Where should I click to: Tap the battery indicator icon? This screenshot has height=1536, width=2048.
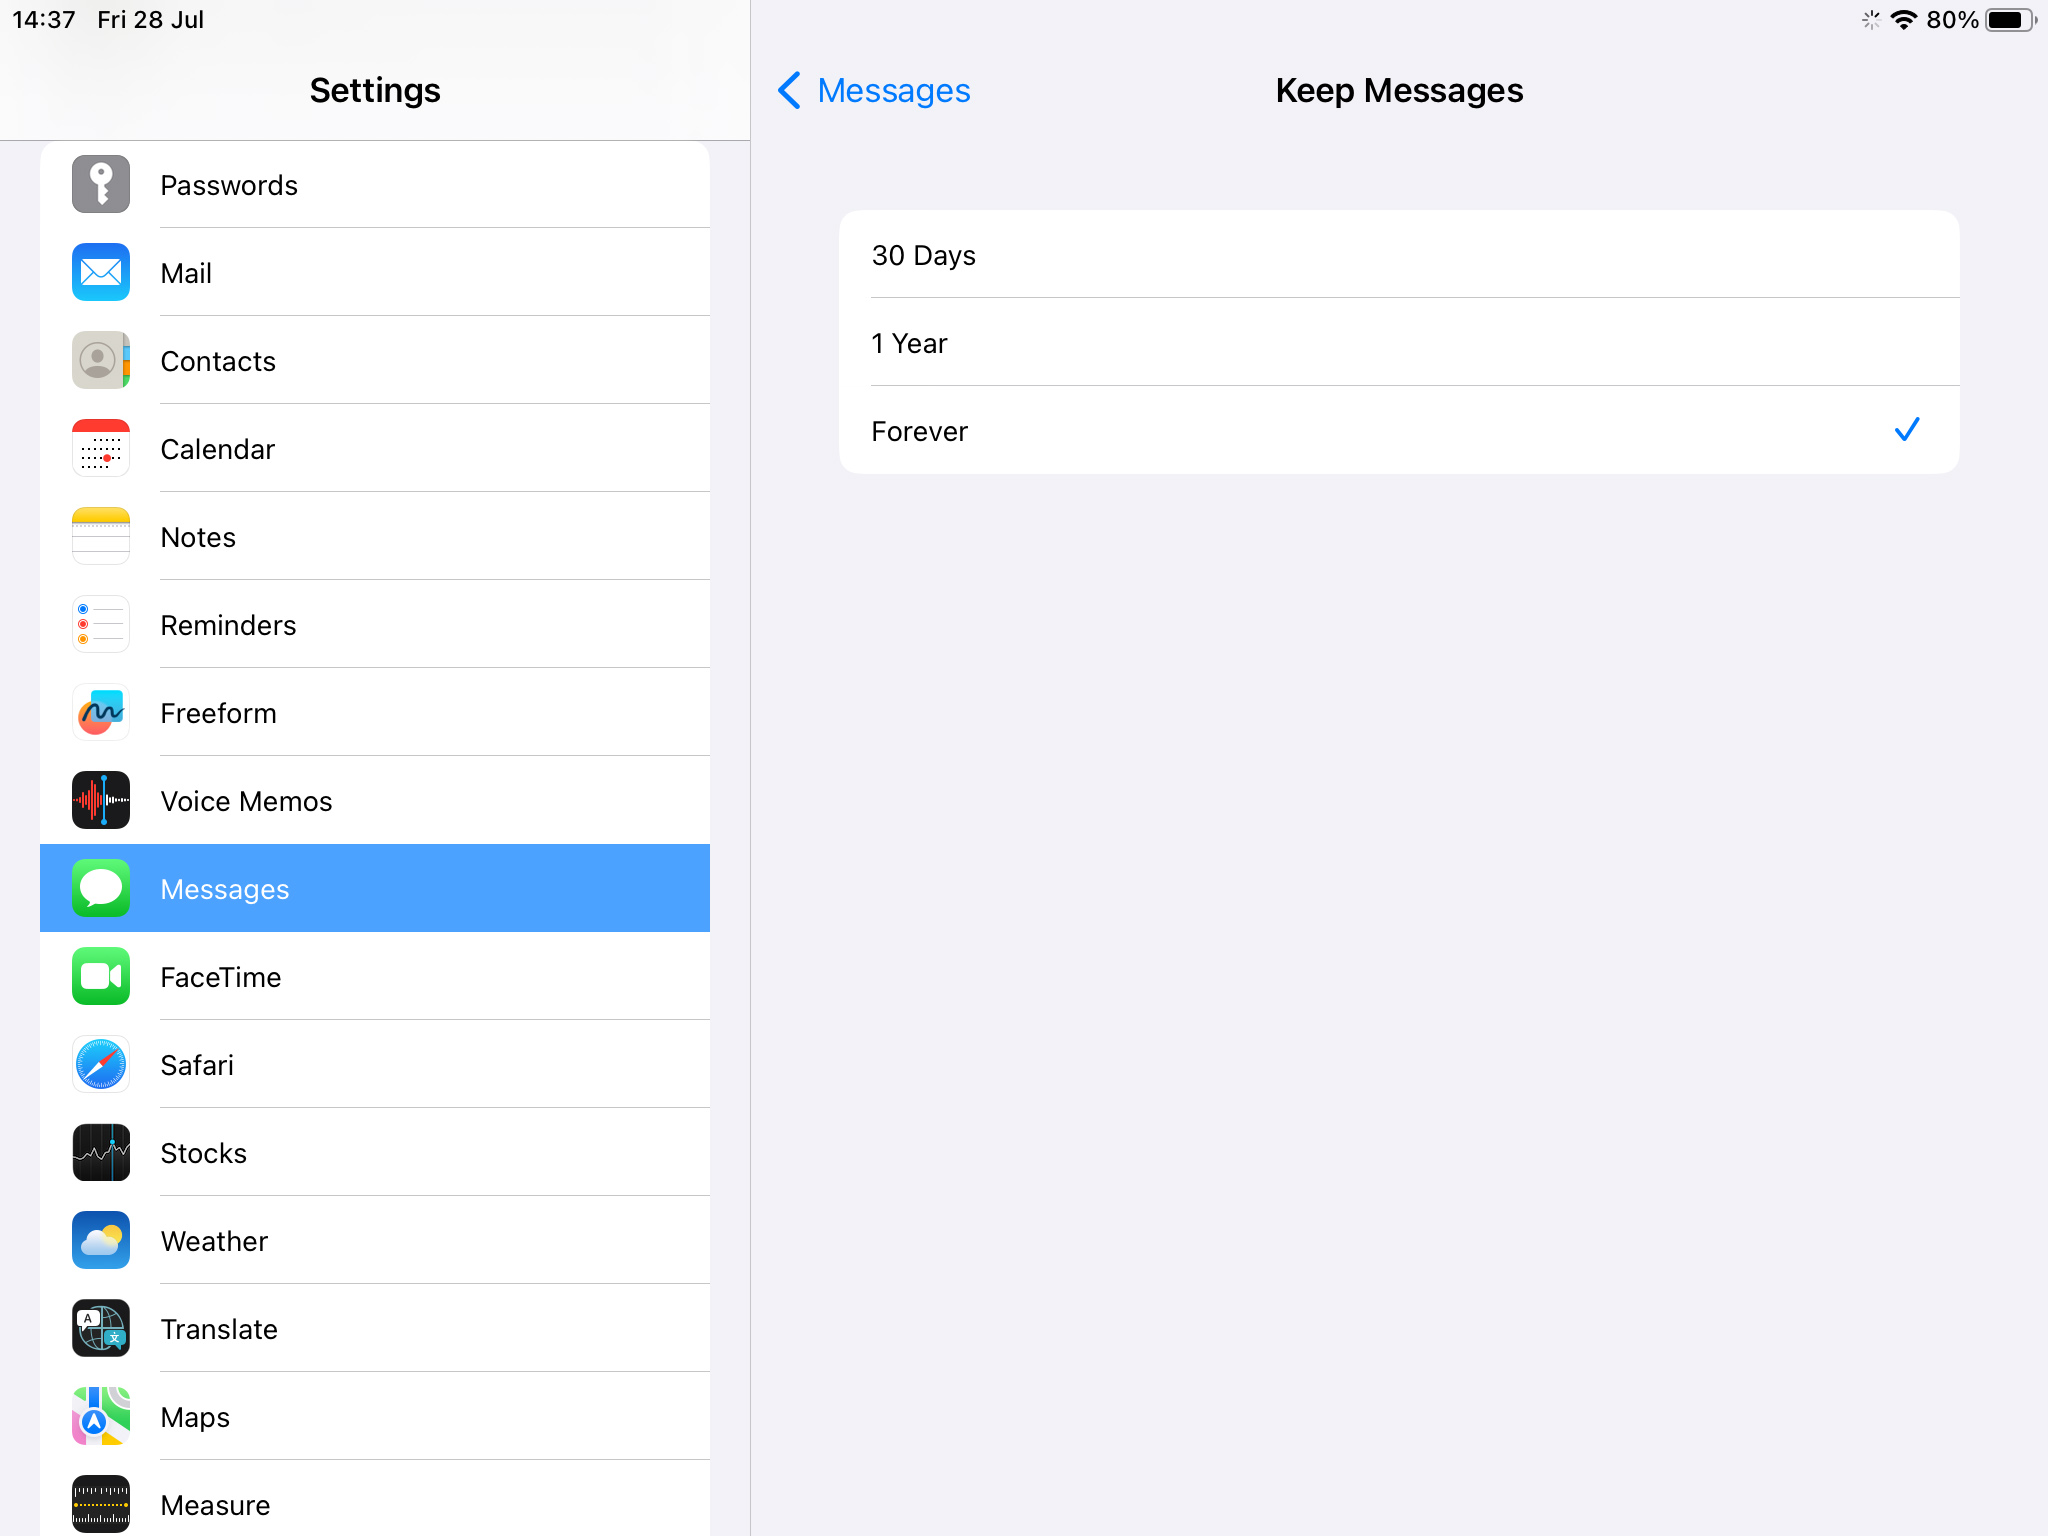click(2010, 20)
